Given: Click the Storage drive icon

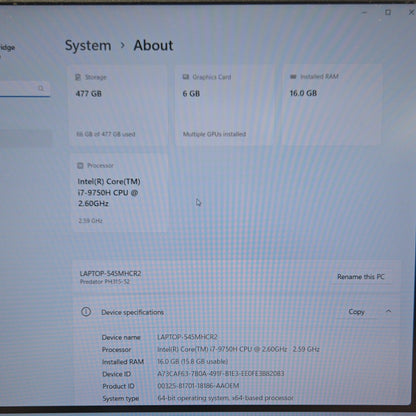Looking at the screenshot, I should click(78, 77).
